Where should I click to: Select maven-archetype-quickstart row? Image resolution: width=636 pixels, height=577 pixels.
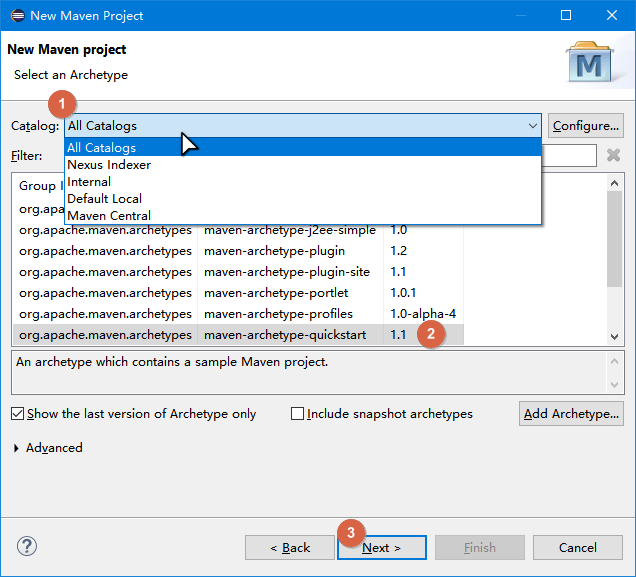coord(238,335)
